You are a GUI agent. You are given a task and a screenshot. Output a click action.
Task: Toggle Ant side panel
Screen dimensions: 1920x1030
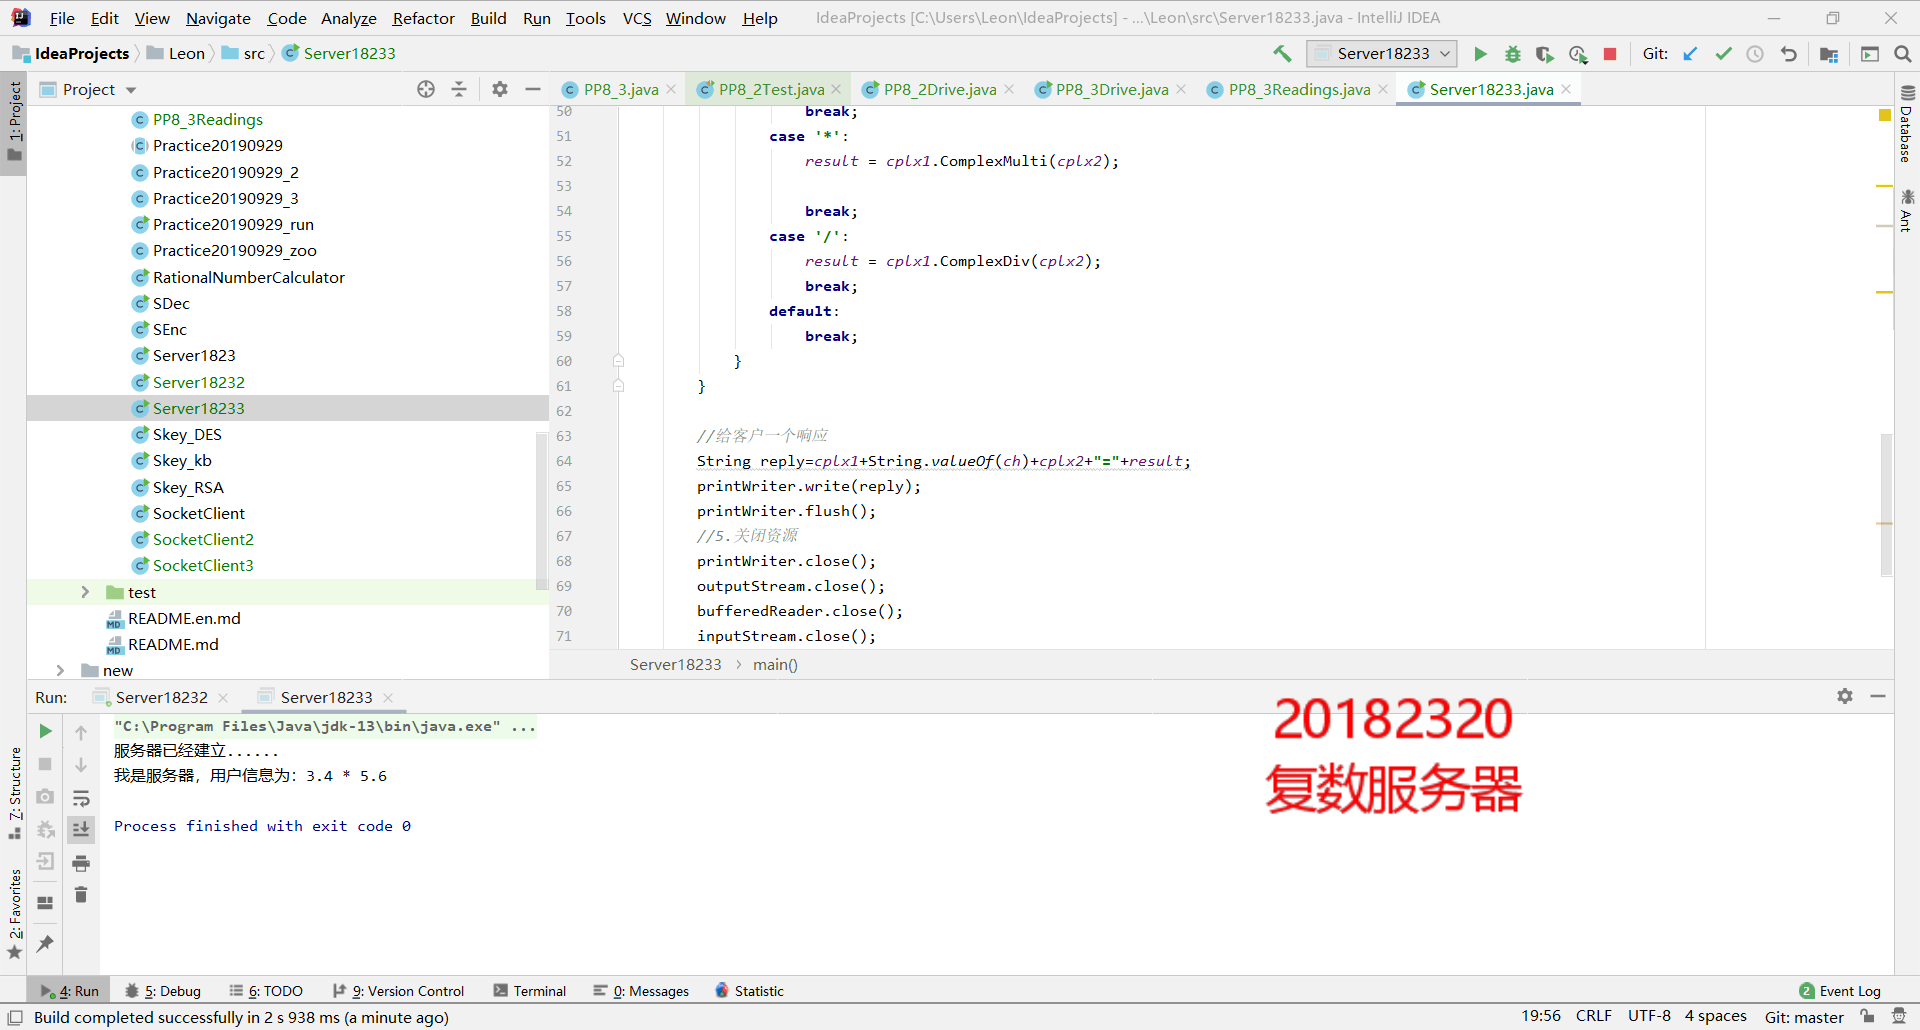pos(1907,210)
